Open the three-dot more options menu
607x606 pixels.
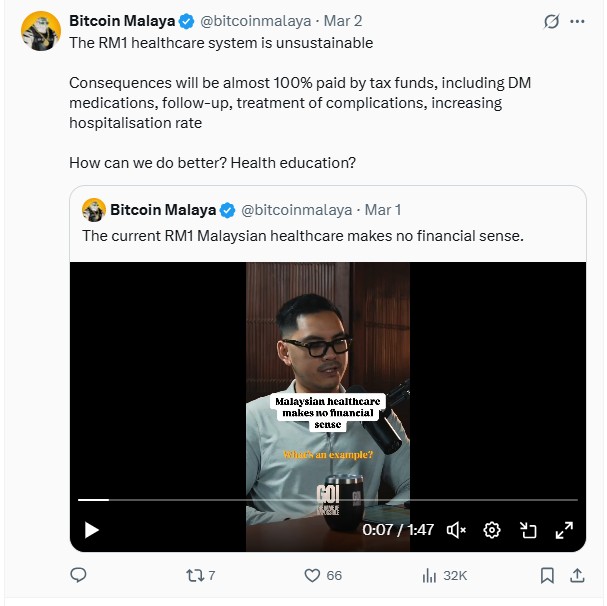point(577,22)
